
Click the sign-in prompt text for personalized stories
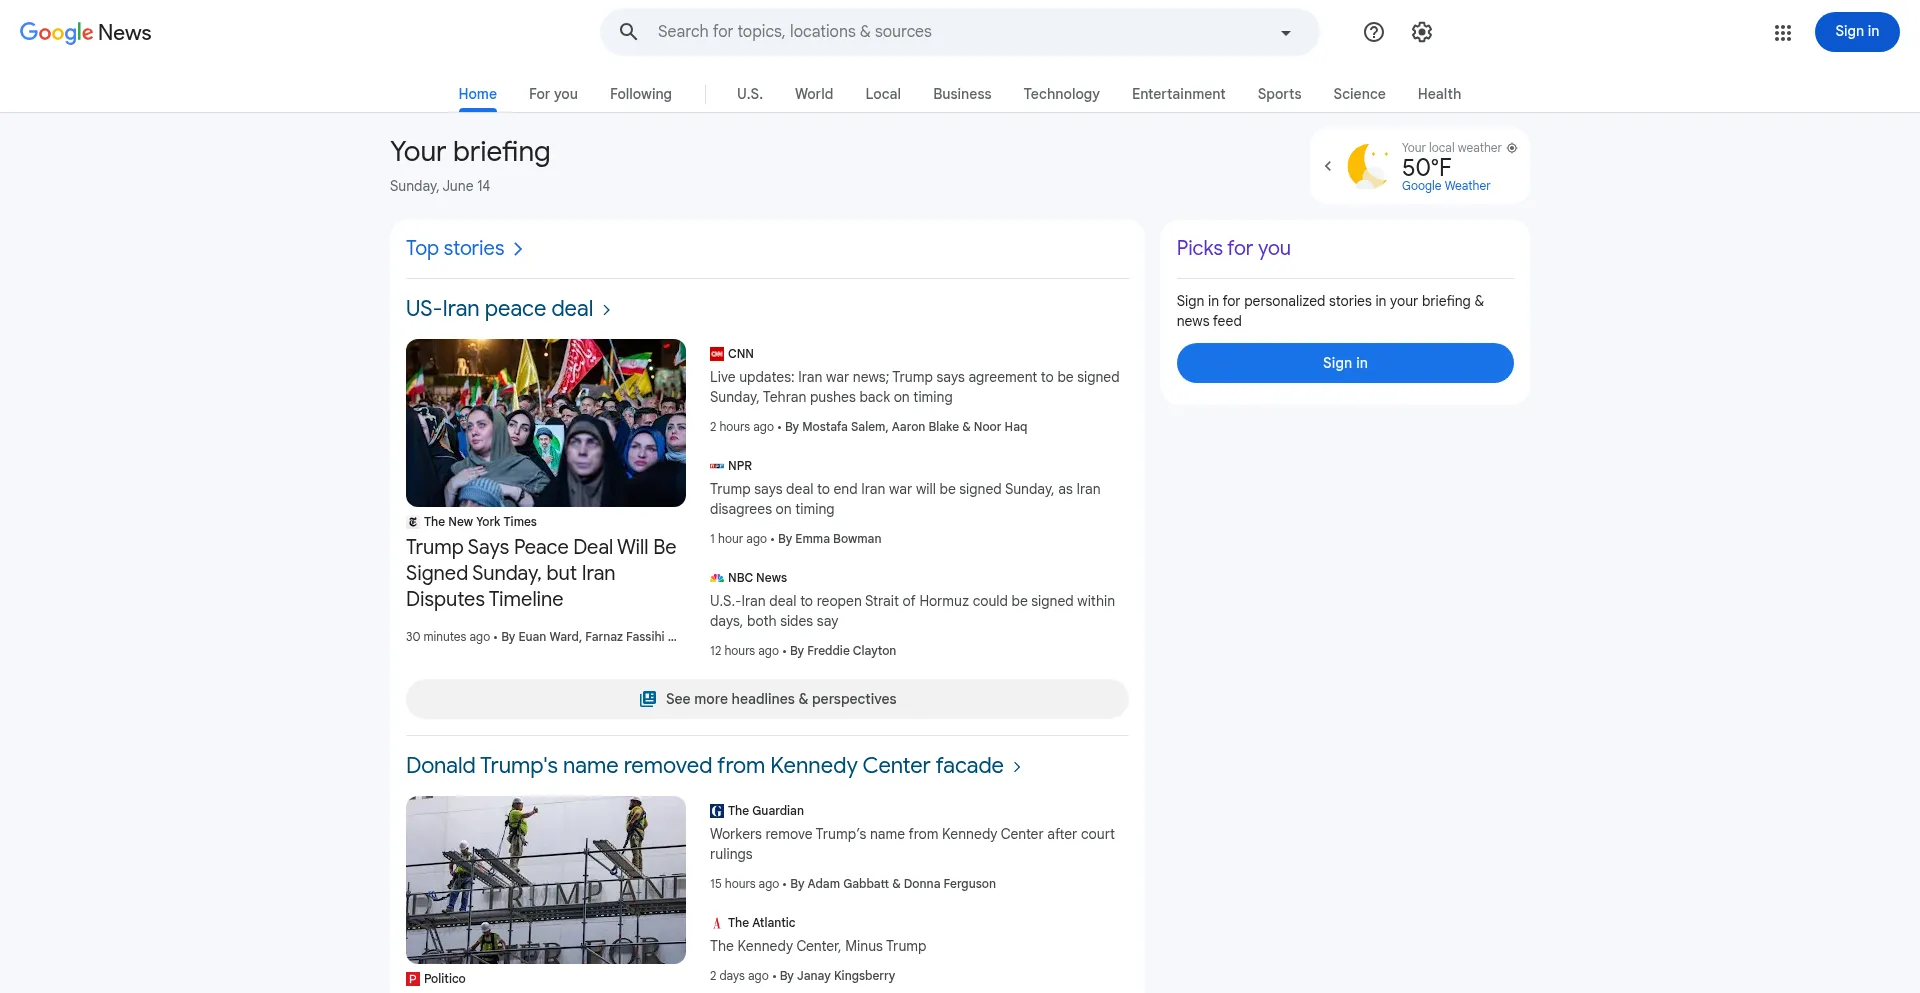click(1330, 311)
